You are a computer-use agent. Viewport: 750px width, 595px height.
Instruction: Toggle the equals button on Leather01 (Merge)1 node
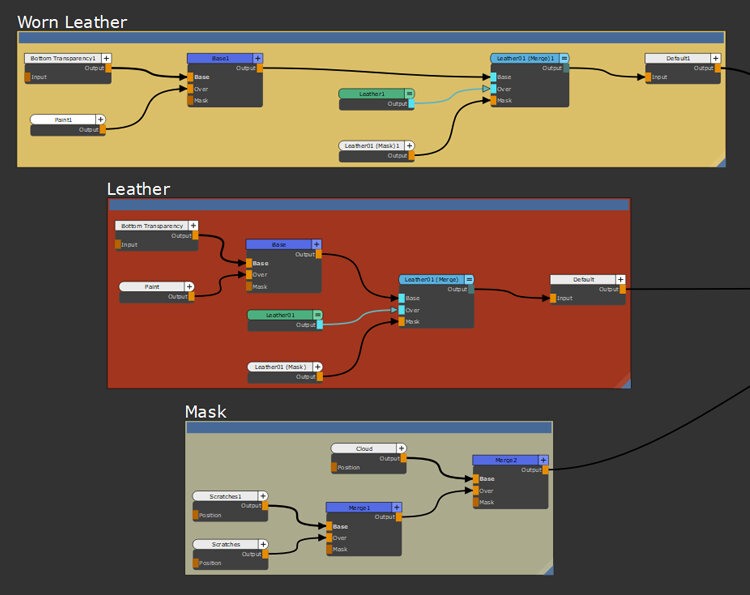click(x=564, y=59)
